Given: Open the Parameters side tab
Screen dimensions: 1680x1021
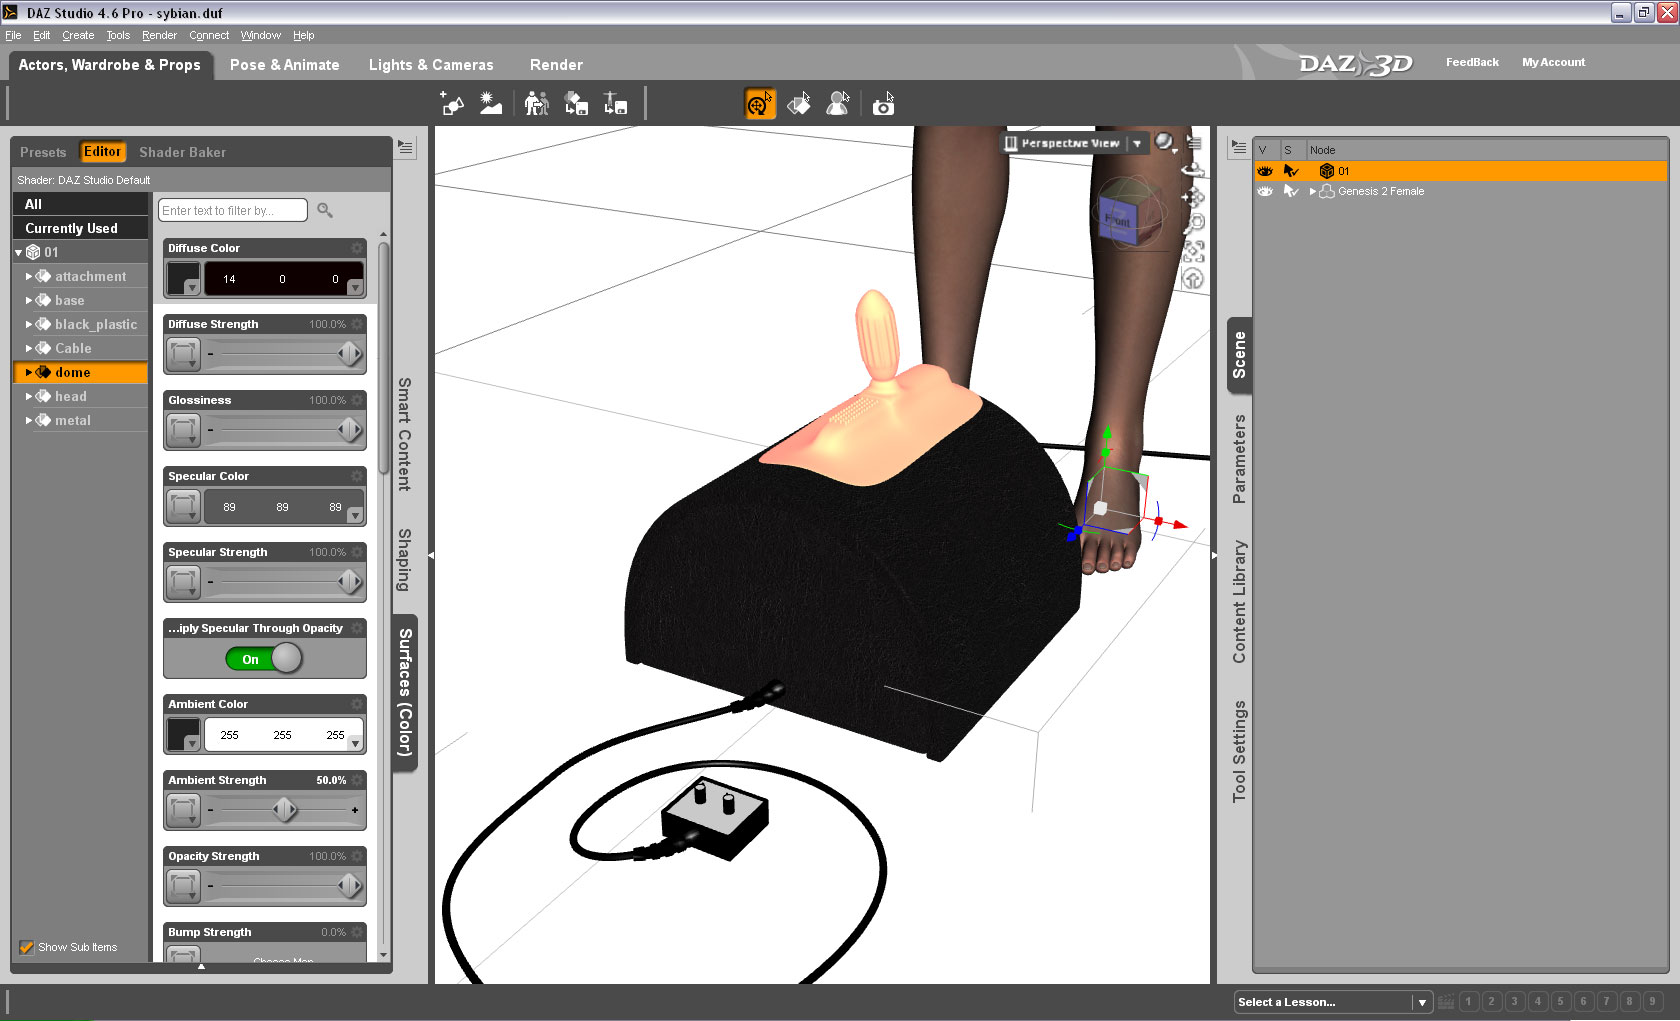Looking at the screenshot, I should (1239, 459).
